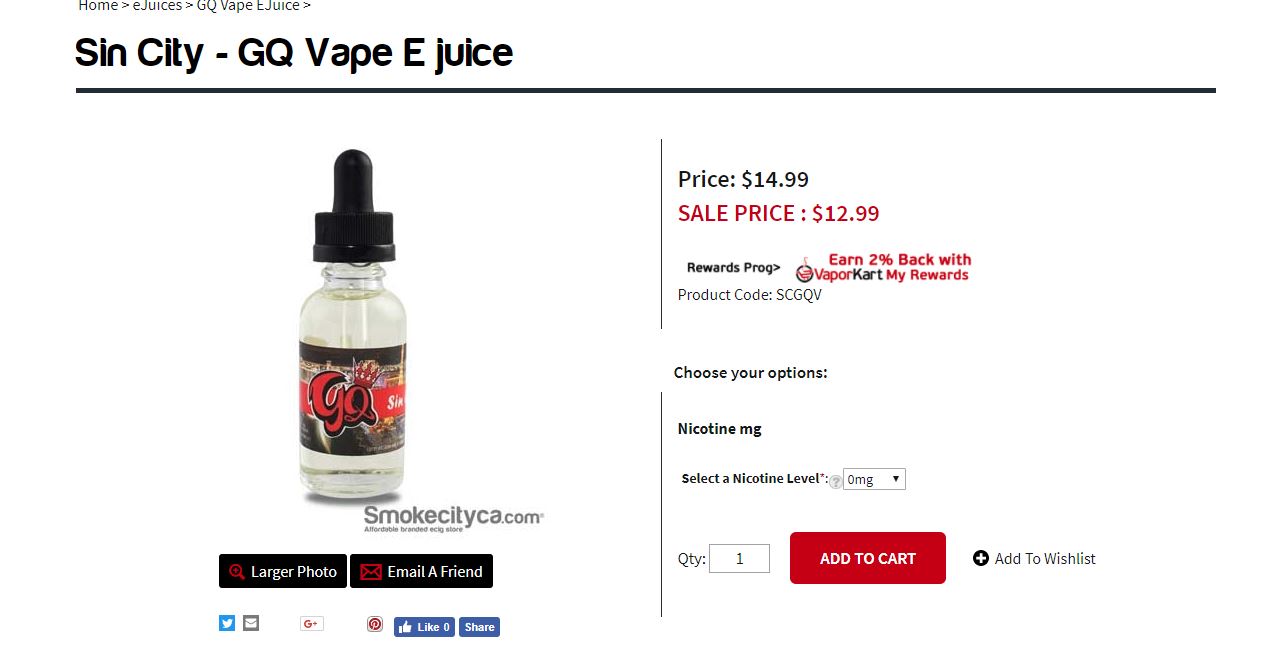Share via the Google Plus icon

(312, 624)
